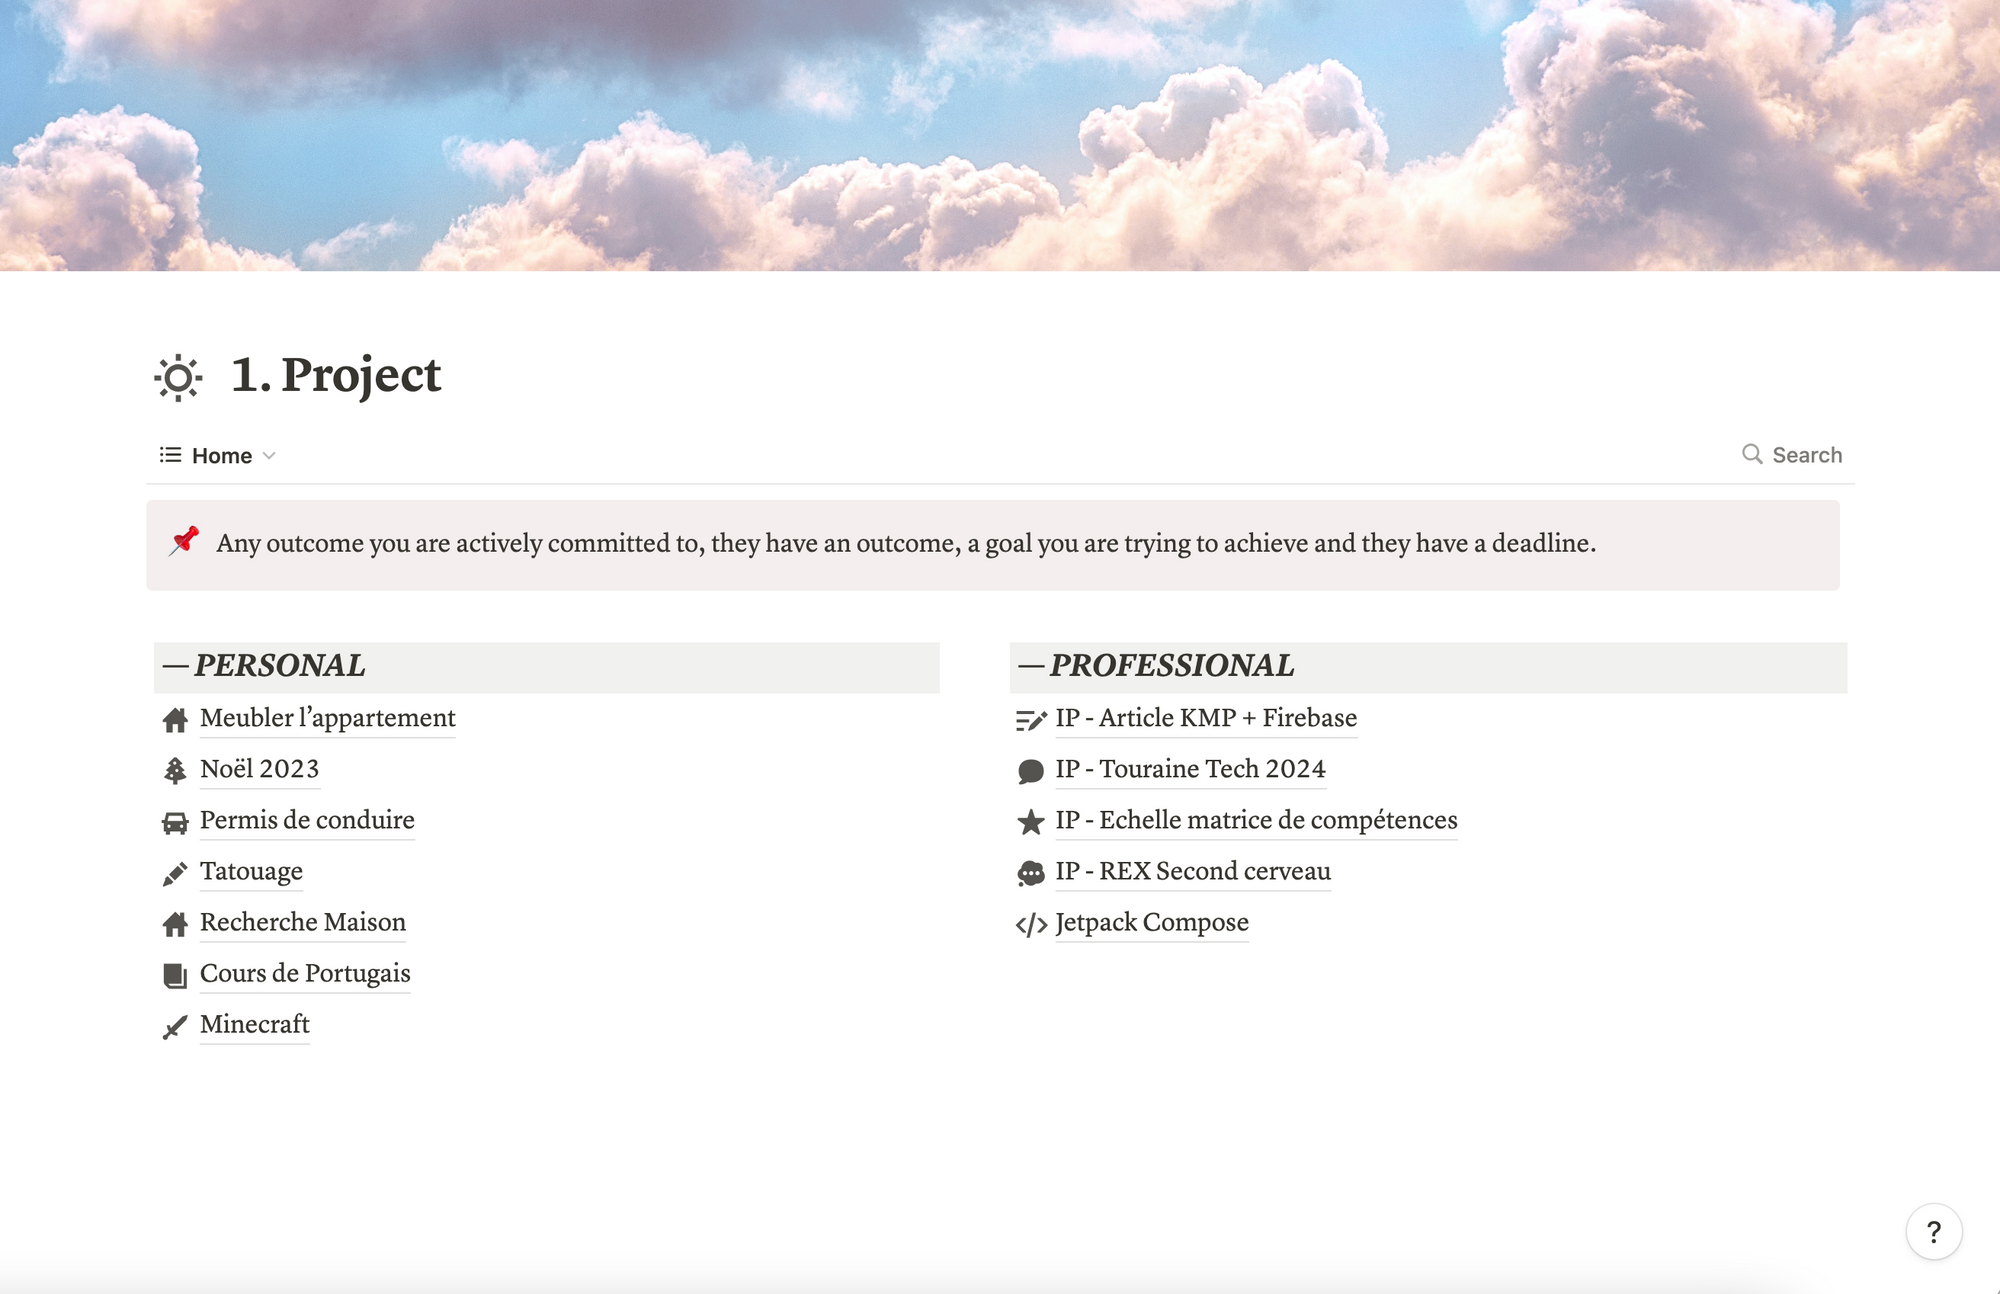
Task: Open the Cours de Portugais personal project
Action: 305,973
